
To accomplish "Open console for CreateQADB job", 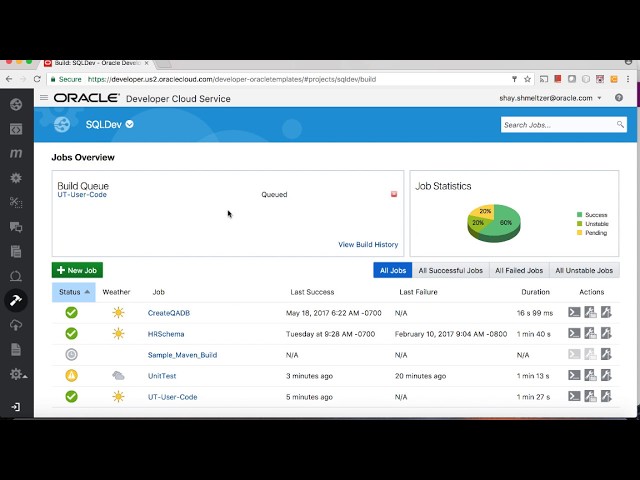I will (574, 313).
